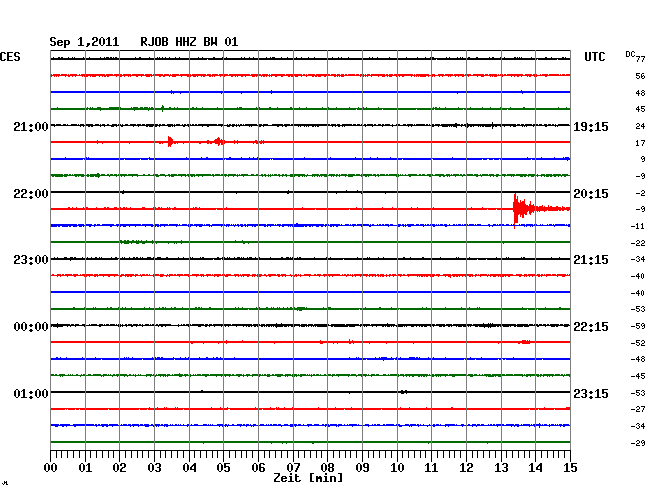This screenshot has width=650, height=494.
Task: Click the DC offset value '-29'
Action: coord(638,443)
